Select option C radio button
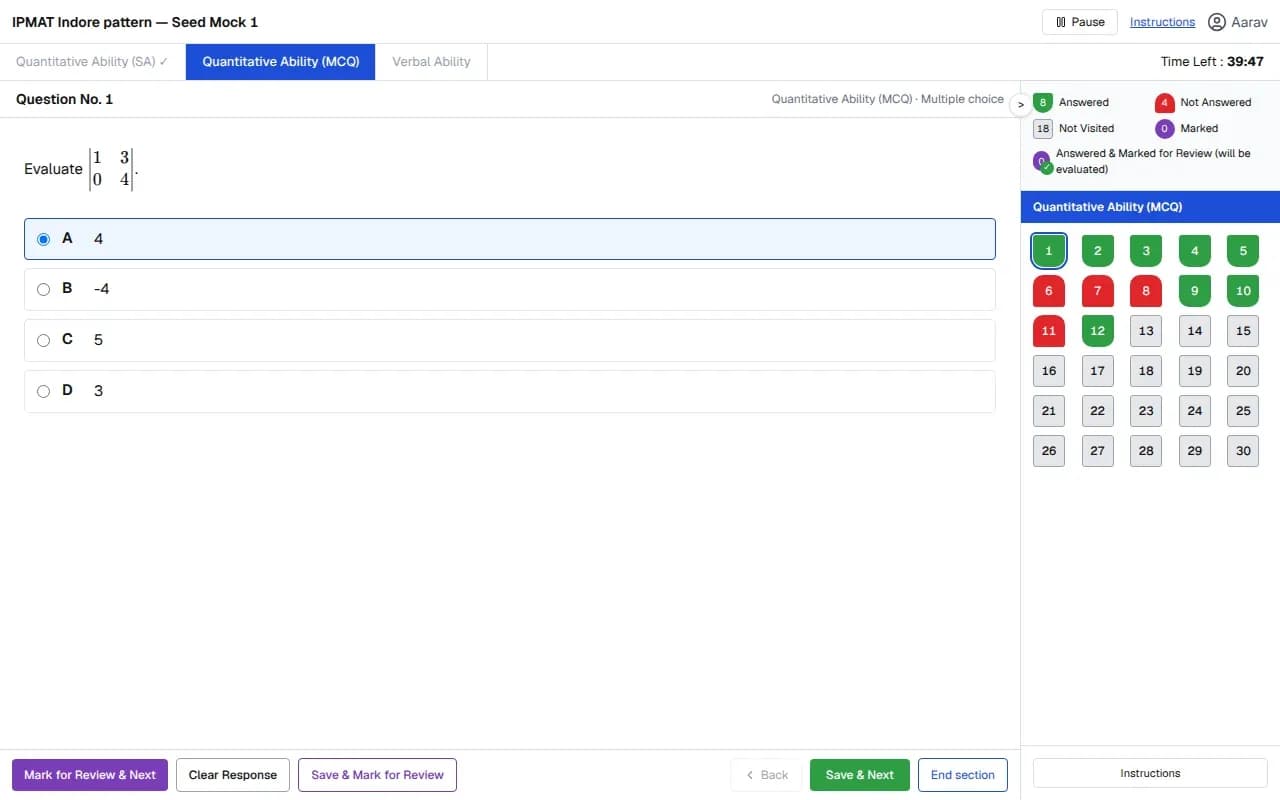 coord(43,340)
